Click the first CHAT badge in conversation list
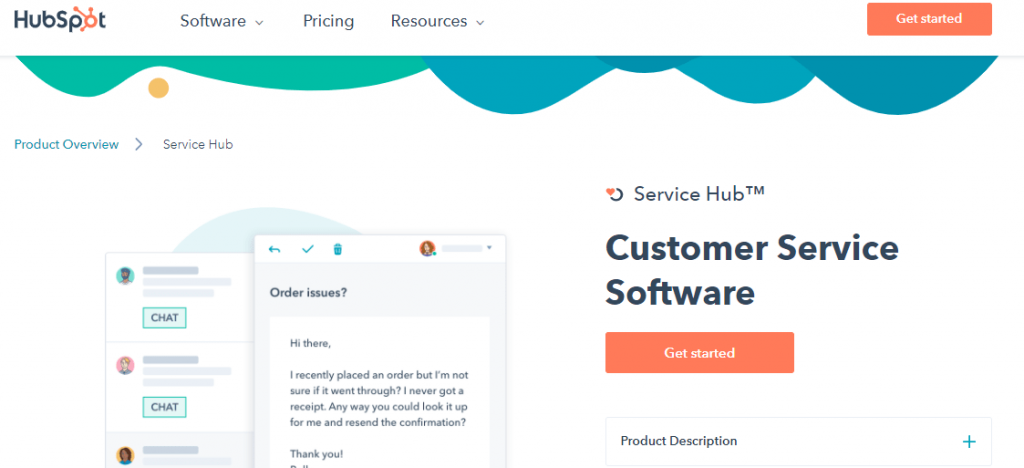 tap(165, 318)
